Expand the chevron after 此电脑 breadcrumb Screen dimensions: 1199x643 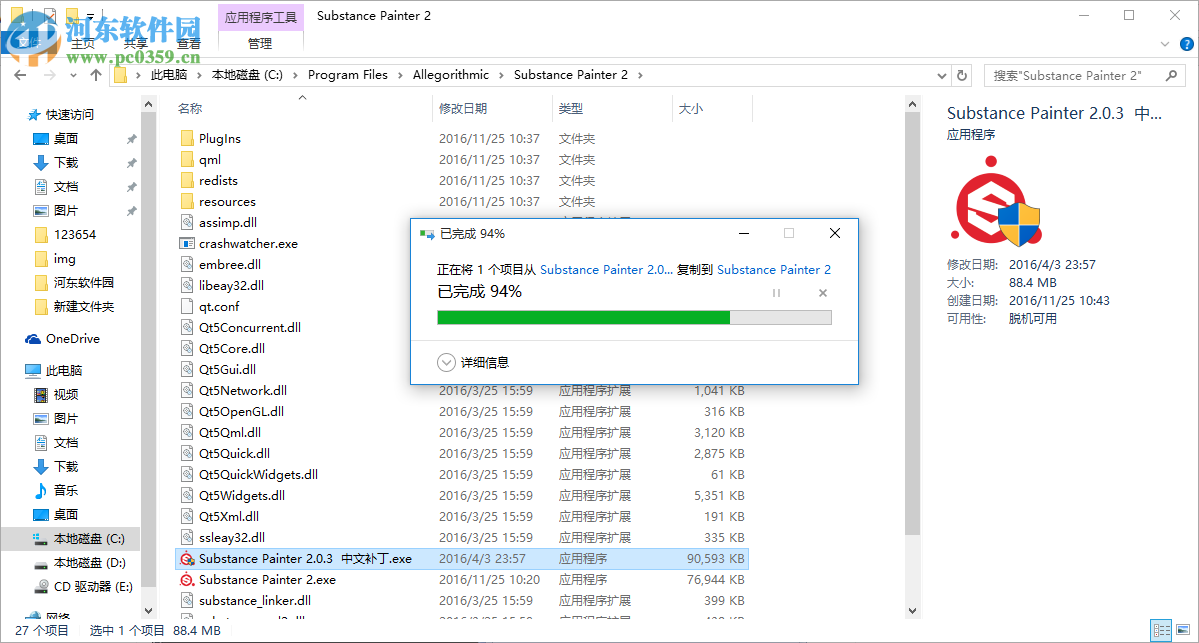199,75
